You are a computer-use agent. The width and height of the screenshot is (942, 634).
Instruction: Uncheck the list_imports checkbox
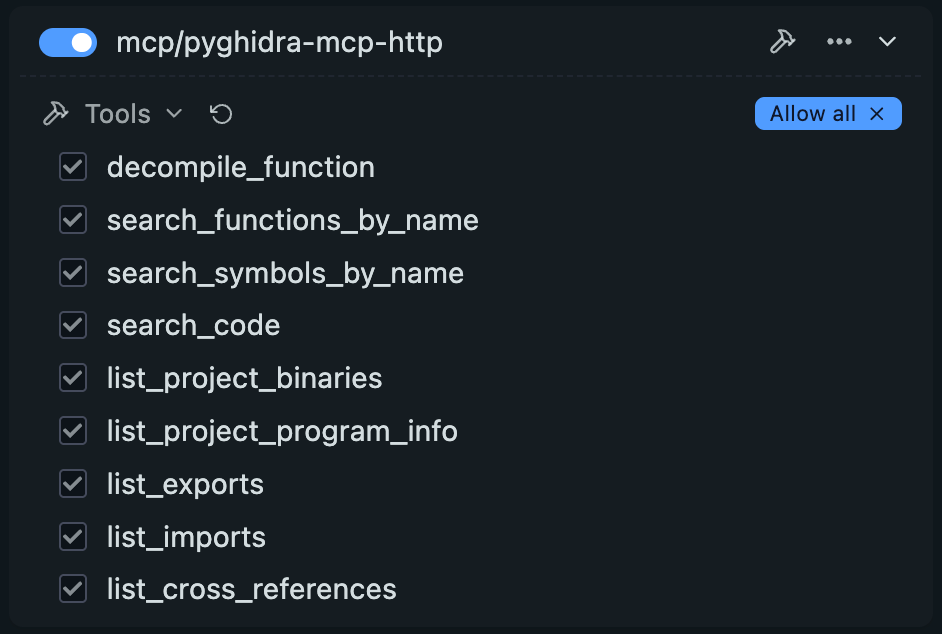[x=73, y=537]
